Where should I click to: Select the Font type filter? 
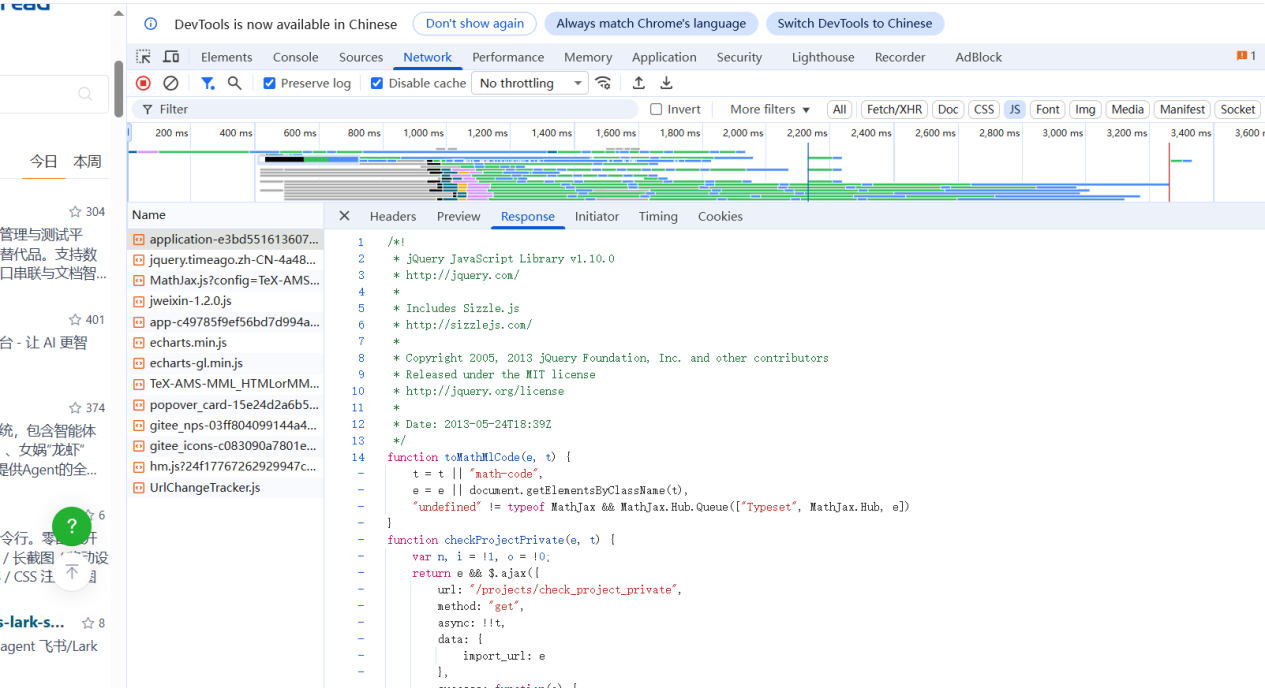1048,109
